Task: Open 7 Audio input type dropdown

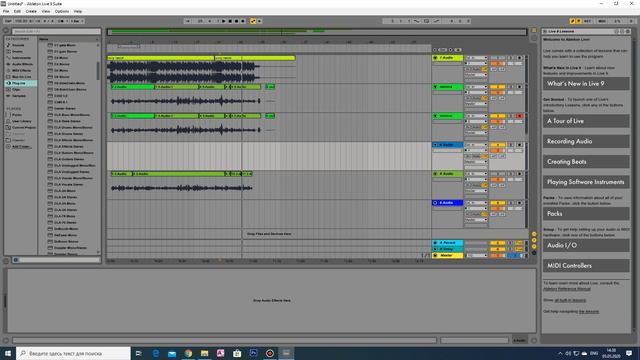Action: 476,58
